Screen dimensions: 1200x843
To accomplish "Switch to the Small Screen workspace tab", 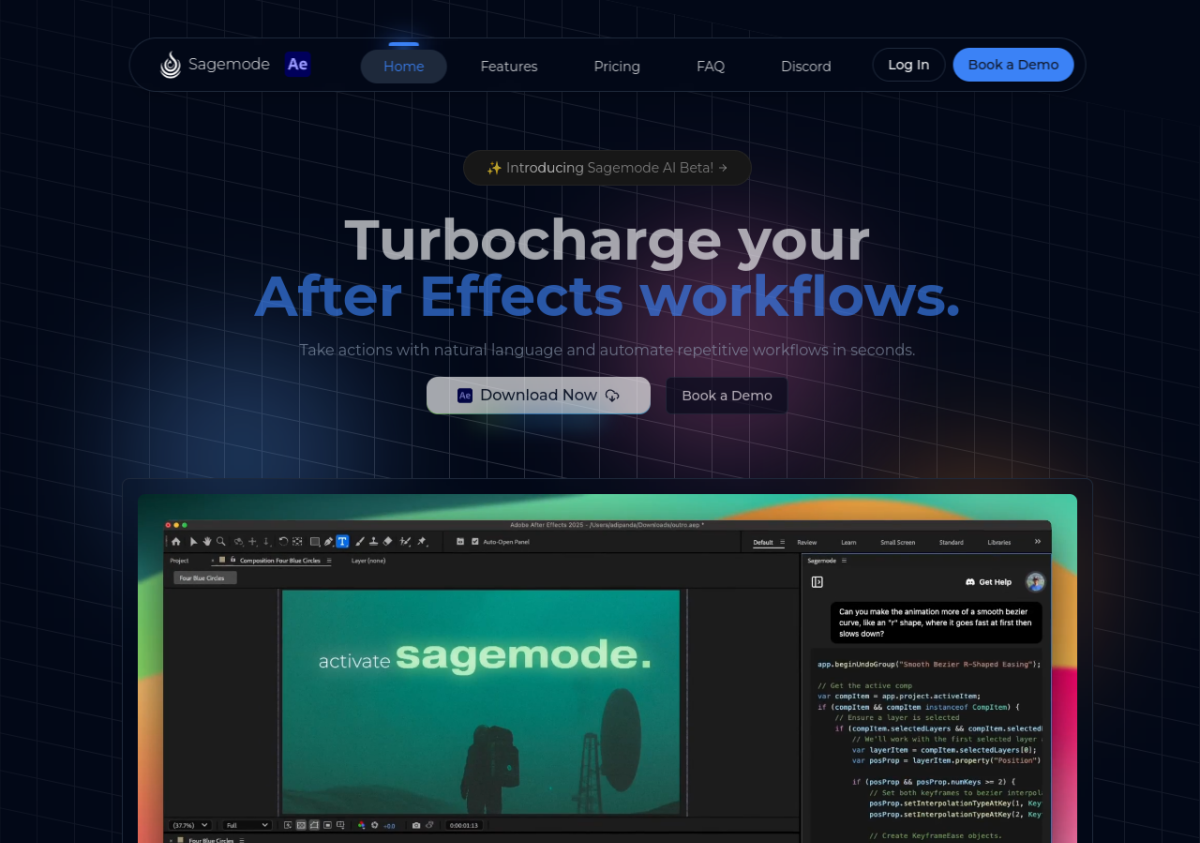I will (897, 542).
